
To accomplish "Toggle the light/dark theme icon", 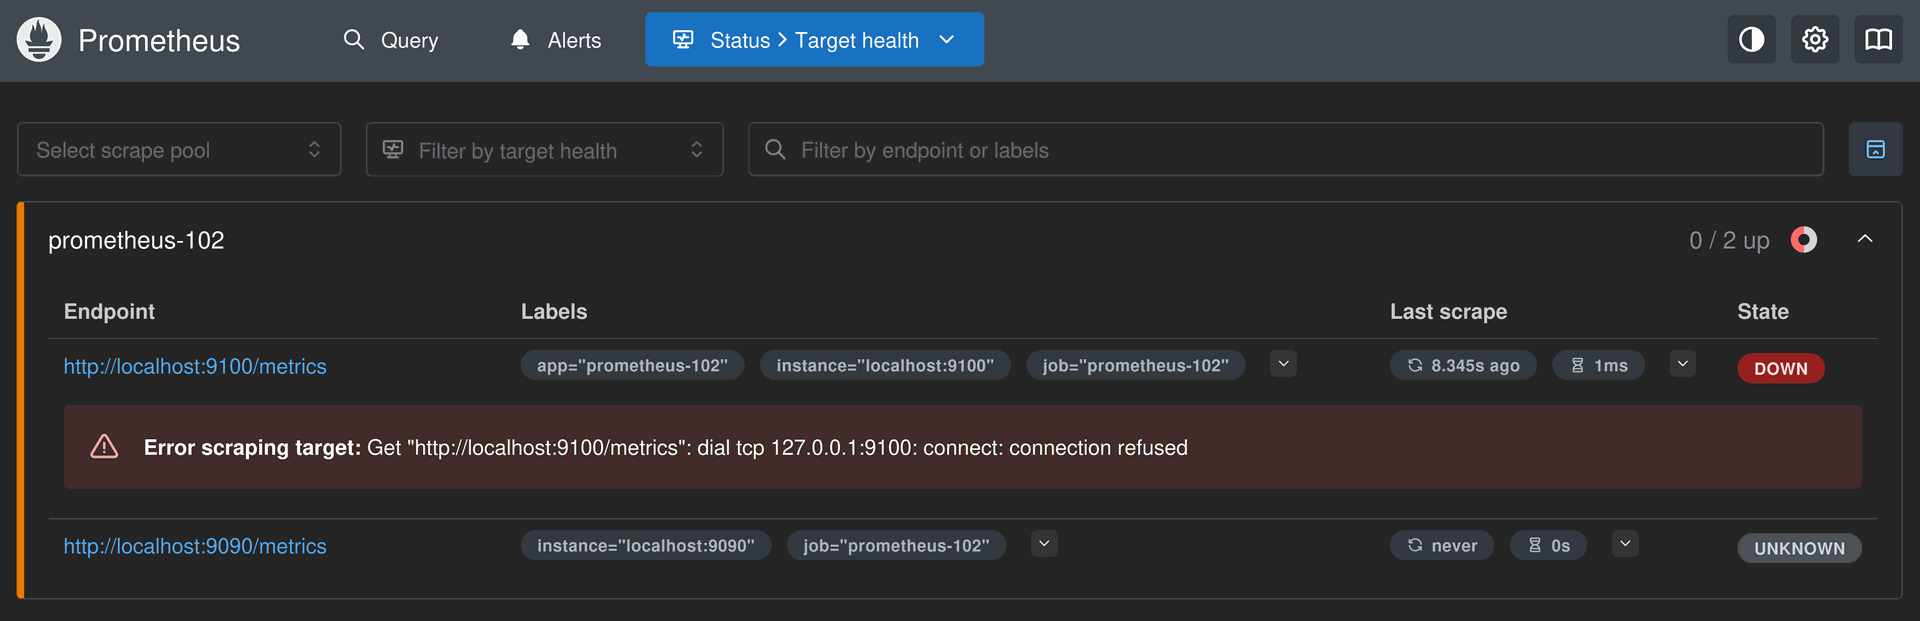I will coord(1751,40).
